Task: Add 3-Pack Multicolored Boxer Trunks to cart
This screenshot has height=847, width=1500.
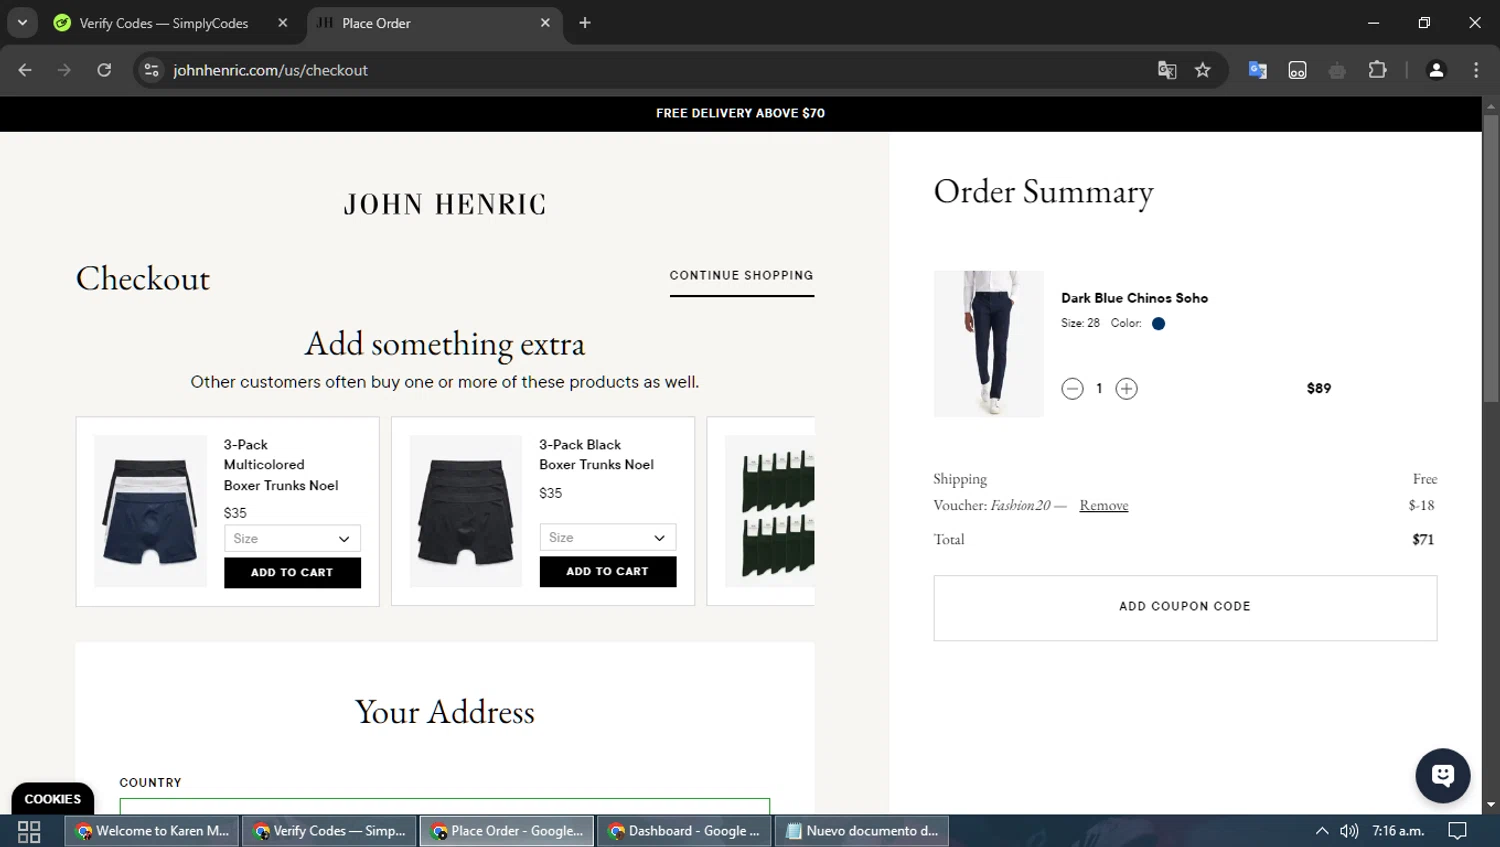Action: 292,573
